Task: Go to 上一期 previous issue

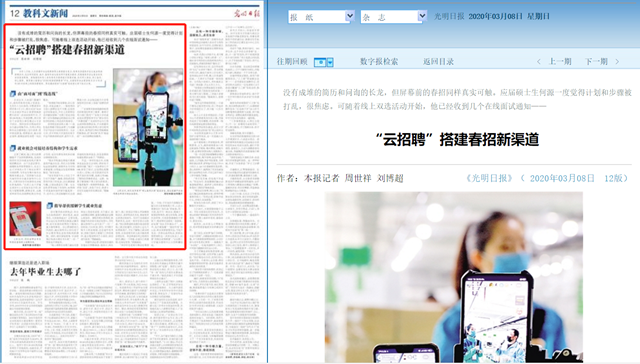Action: click(560, 62)
